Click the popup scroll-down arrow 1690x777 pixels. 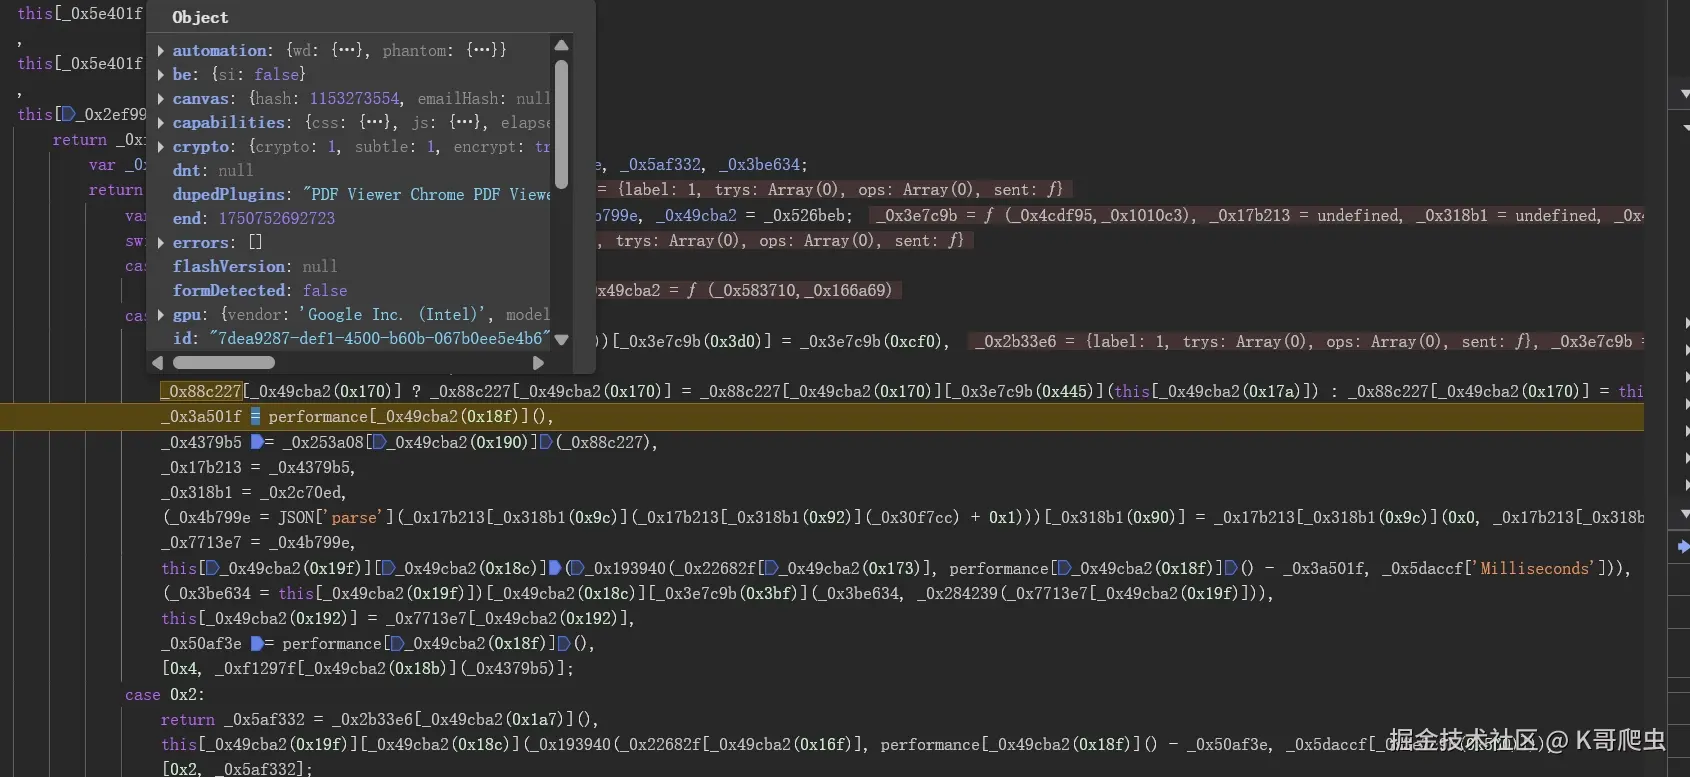[x=561, y=339]
